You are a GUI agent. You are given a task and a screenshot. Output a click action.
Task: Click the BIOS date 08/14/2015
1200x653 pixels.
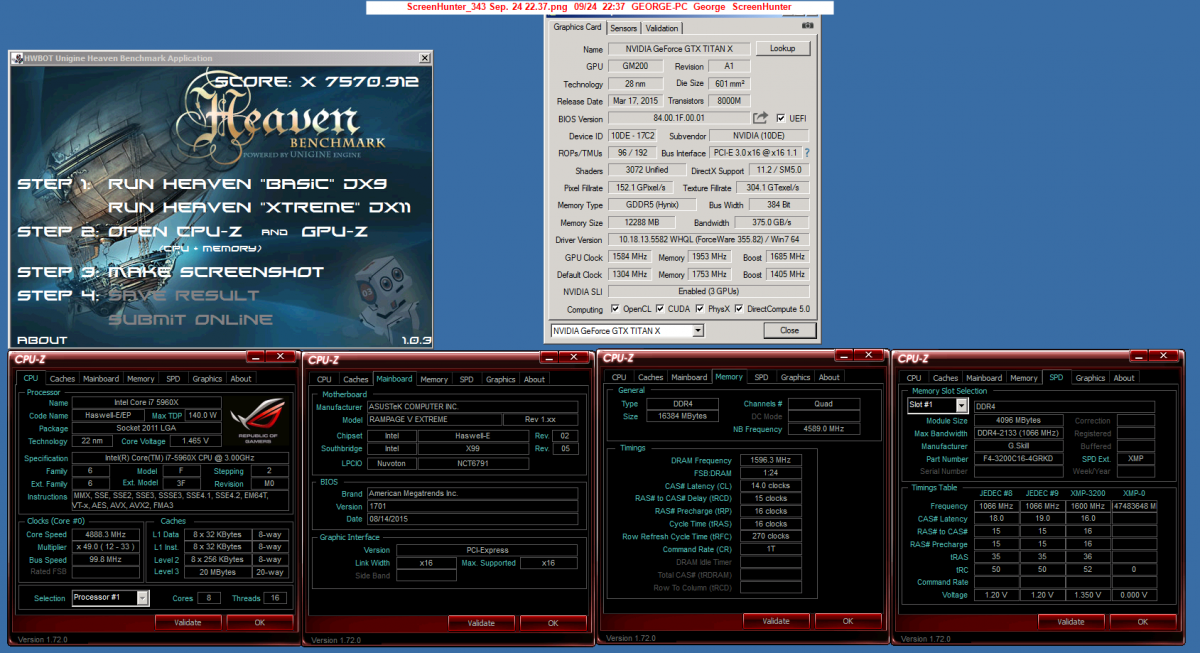[472, 518]
